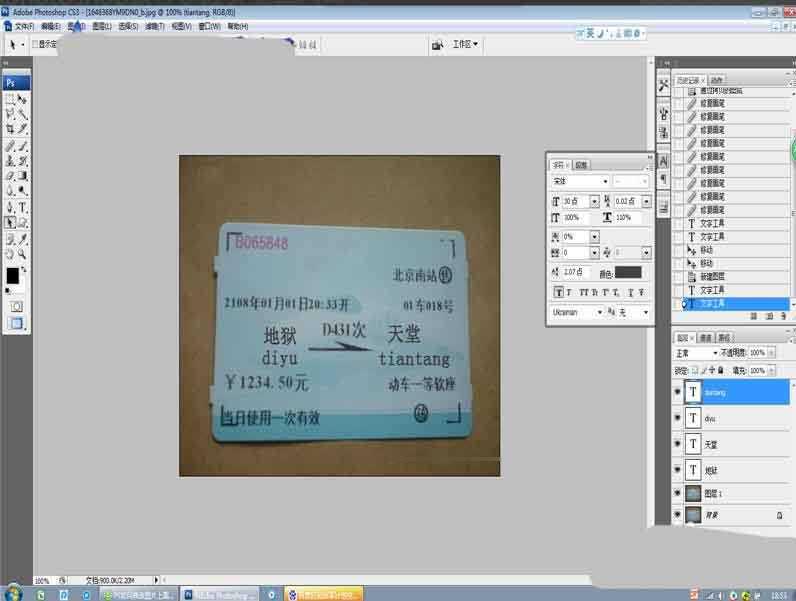Open the layer opacity slider arrow

(x=771, y=353)
